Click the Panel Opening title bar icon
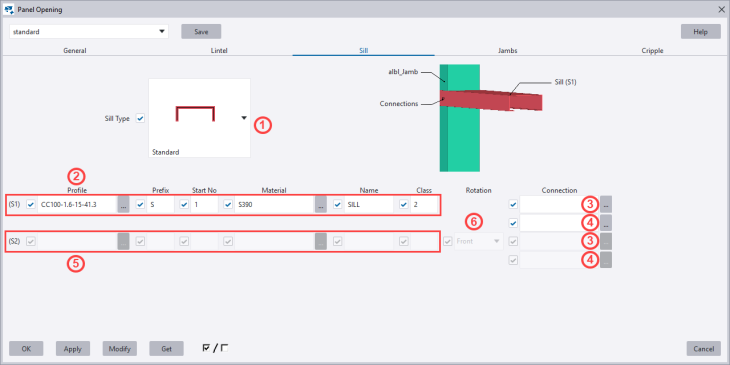Screen dimensions: 730x365 [9, 9]
